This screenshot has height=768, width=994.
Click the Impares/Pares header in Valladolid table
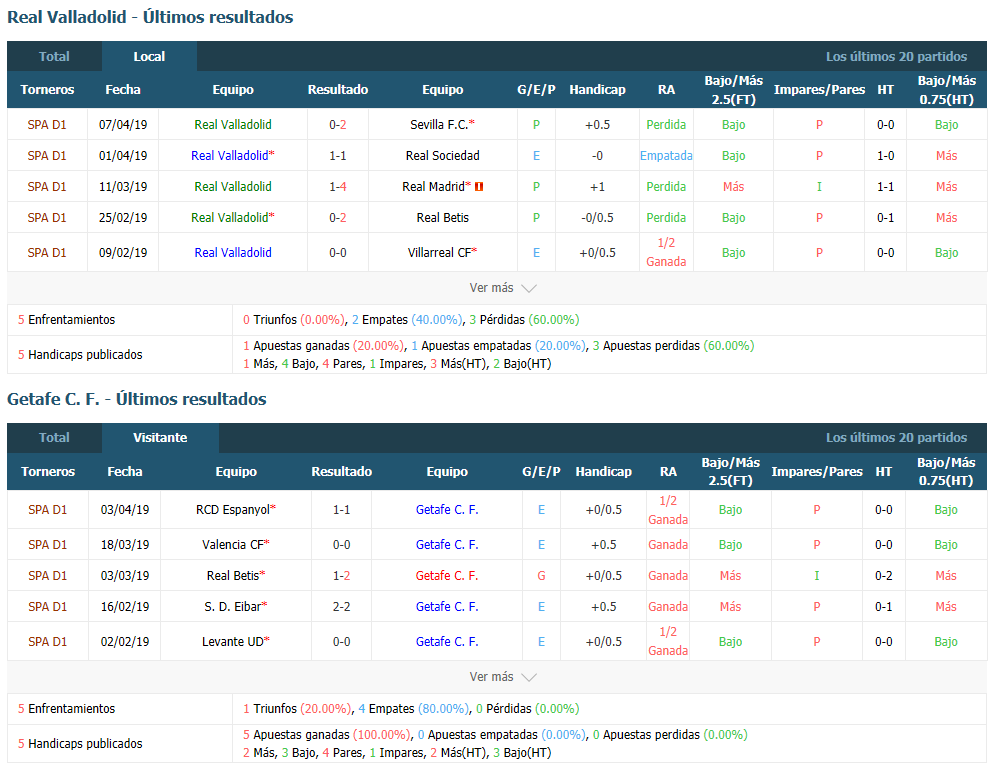819,89
